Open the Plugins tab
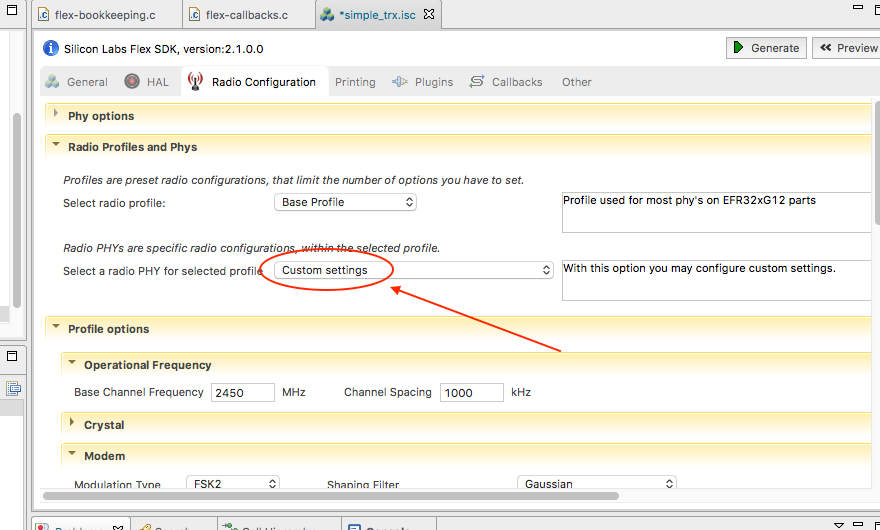The height and width of the screenshot is (530, 880). pyautogui.click(x=423, y=82)
